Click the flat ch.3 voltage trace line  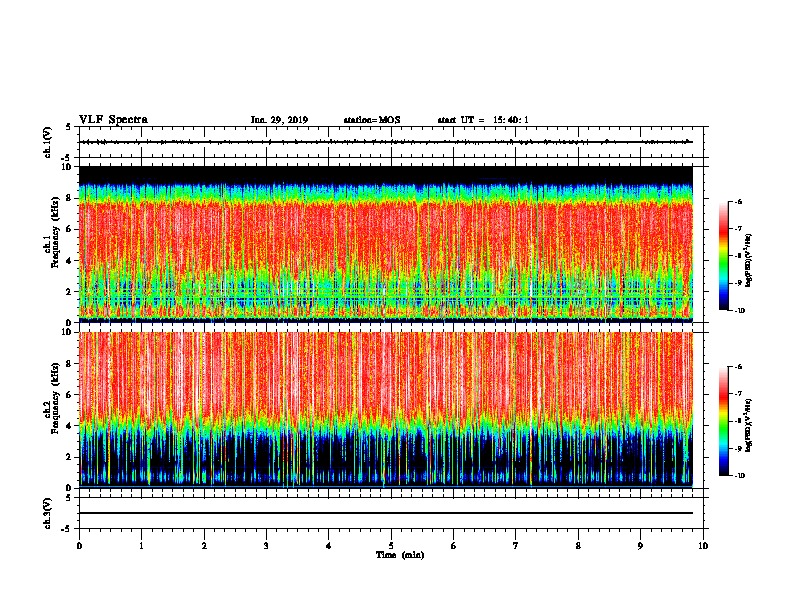(386, 513)
